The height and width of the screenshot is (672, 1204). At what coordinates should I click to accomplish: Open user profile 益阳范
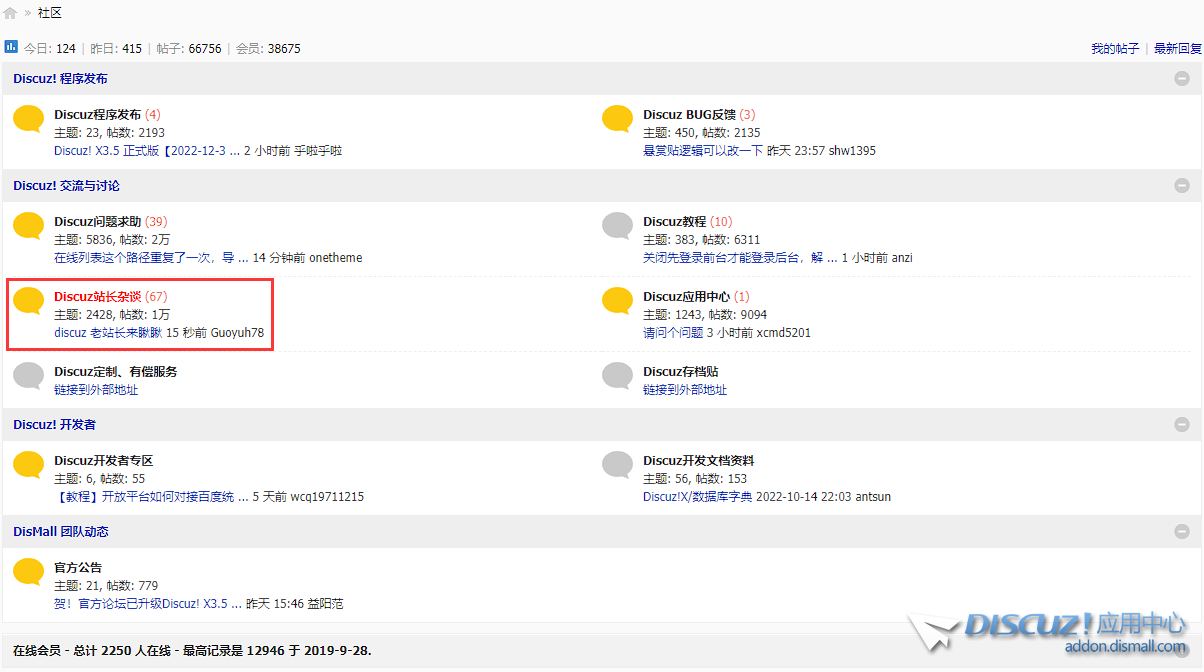point(326,604)
